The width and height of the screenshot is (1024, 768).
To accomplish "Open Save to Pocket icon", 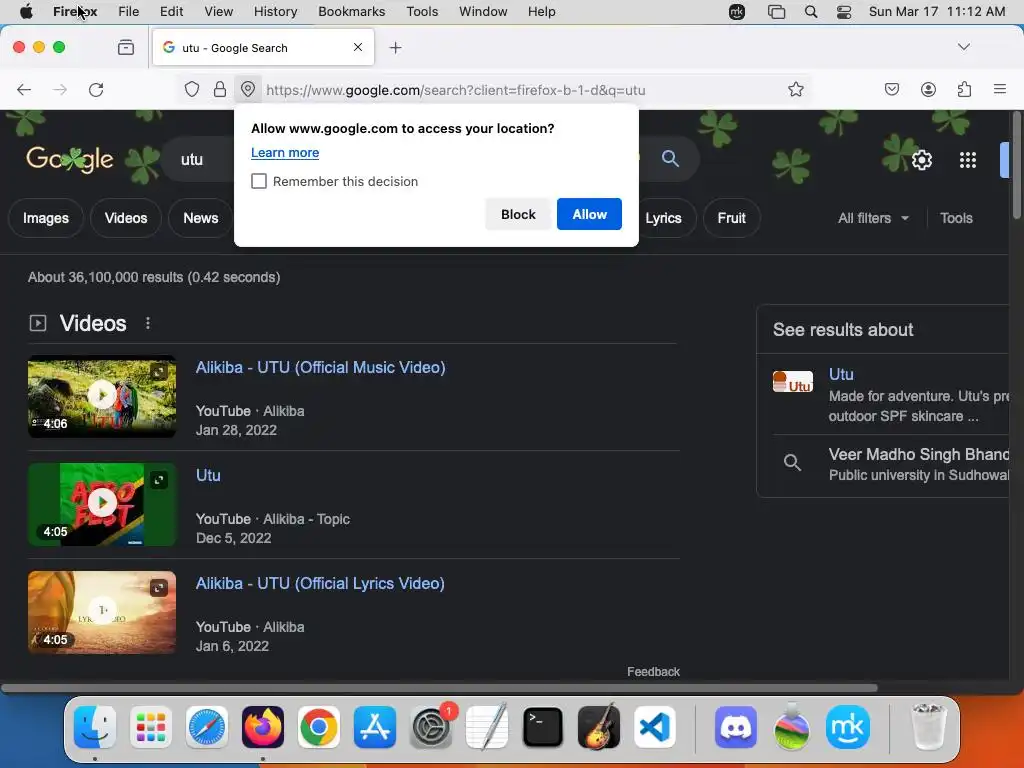I will (891, 89).
